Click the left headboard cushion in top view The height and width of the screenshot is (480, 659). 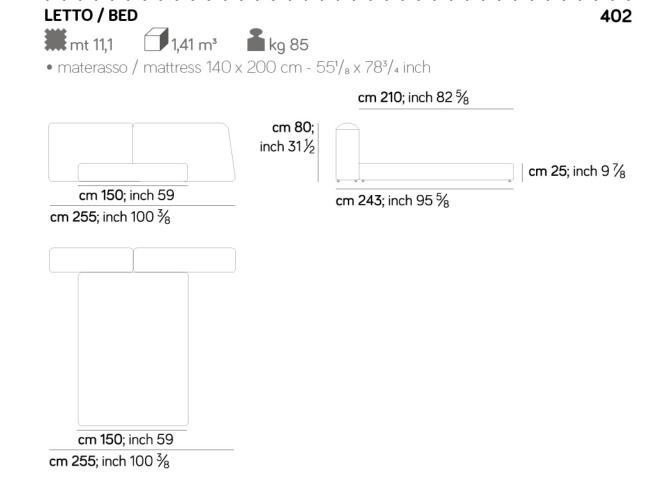tap(91, 260)
